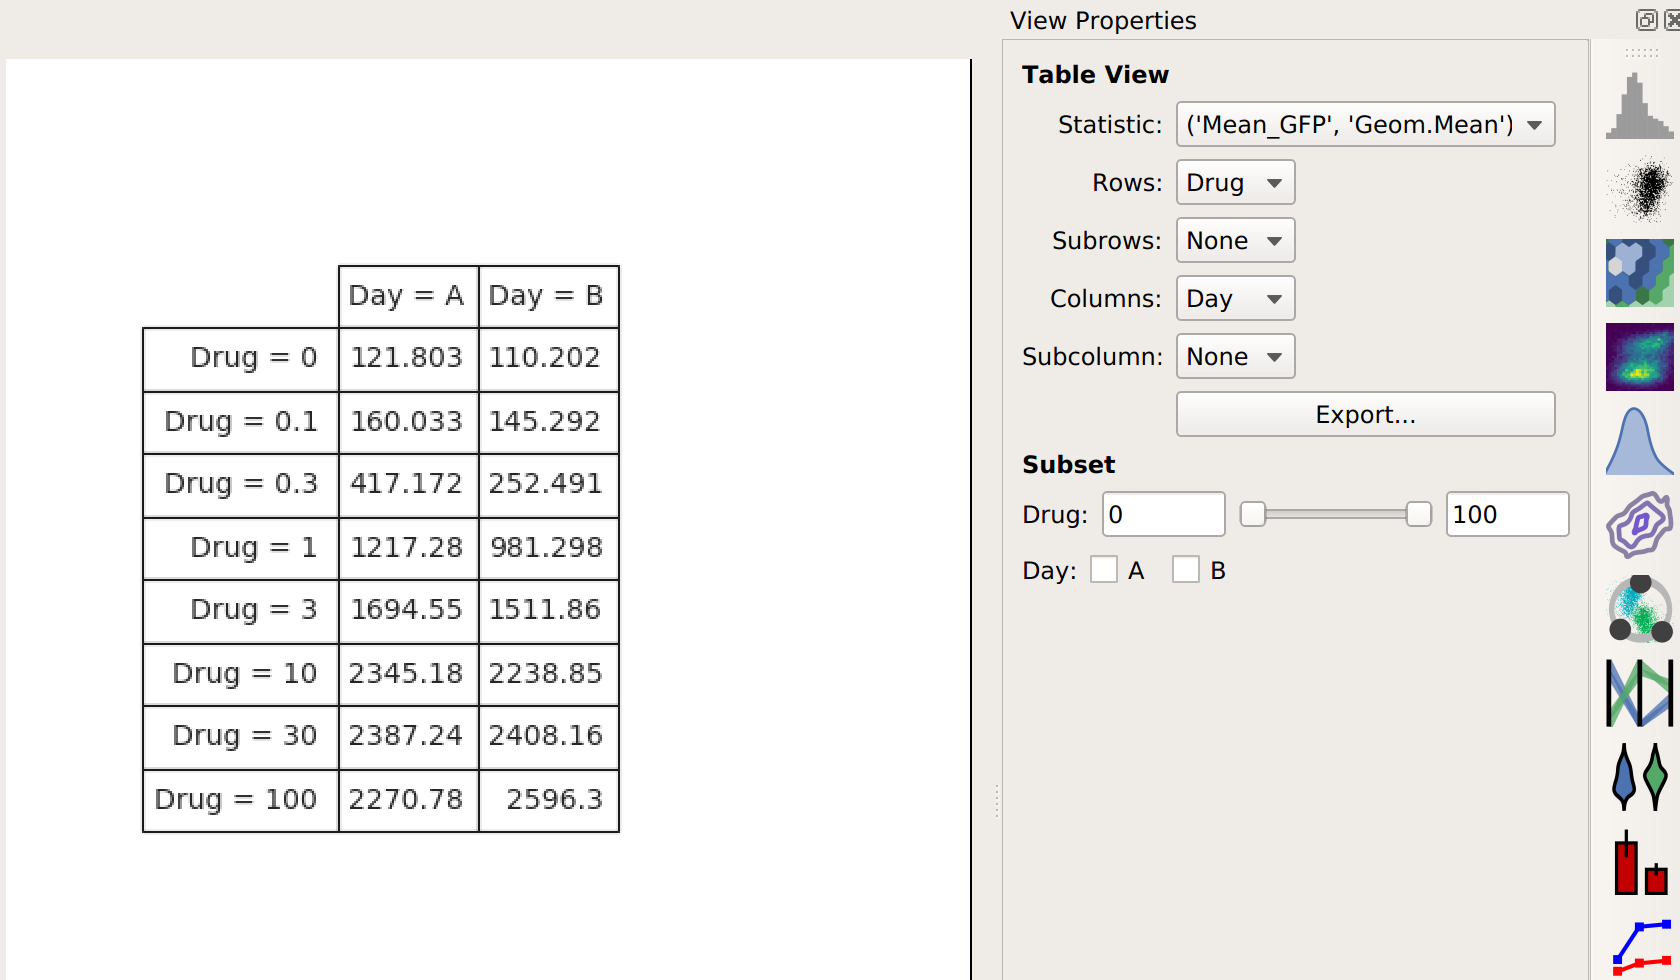Open the Statistic dropdown
This screenshot has width=1680, height=980.
tap(1365, 124)
